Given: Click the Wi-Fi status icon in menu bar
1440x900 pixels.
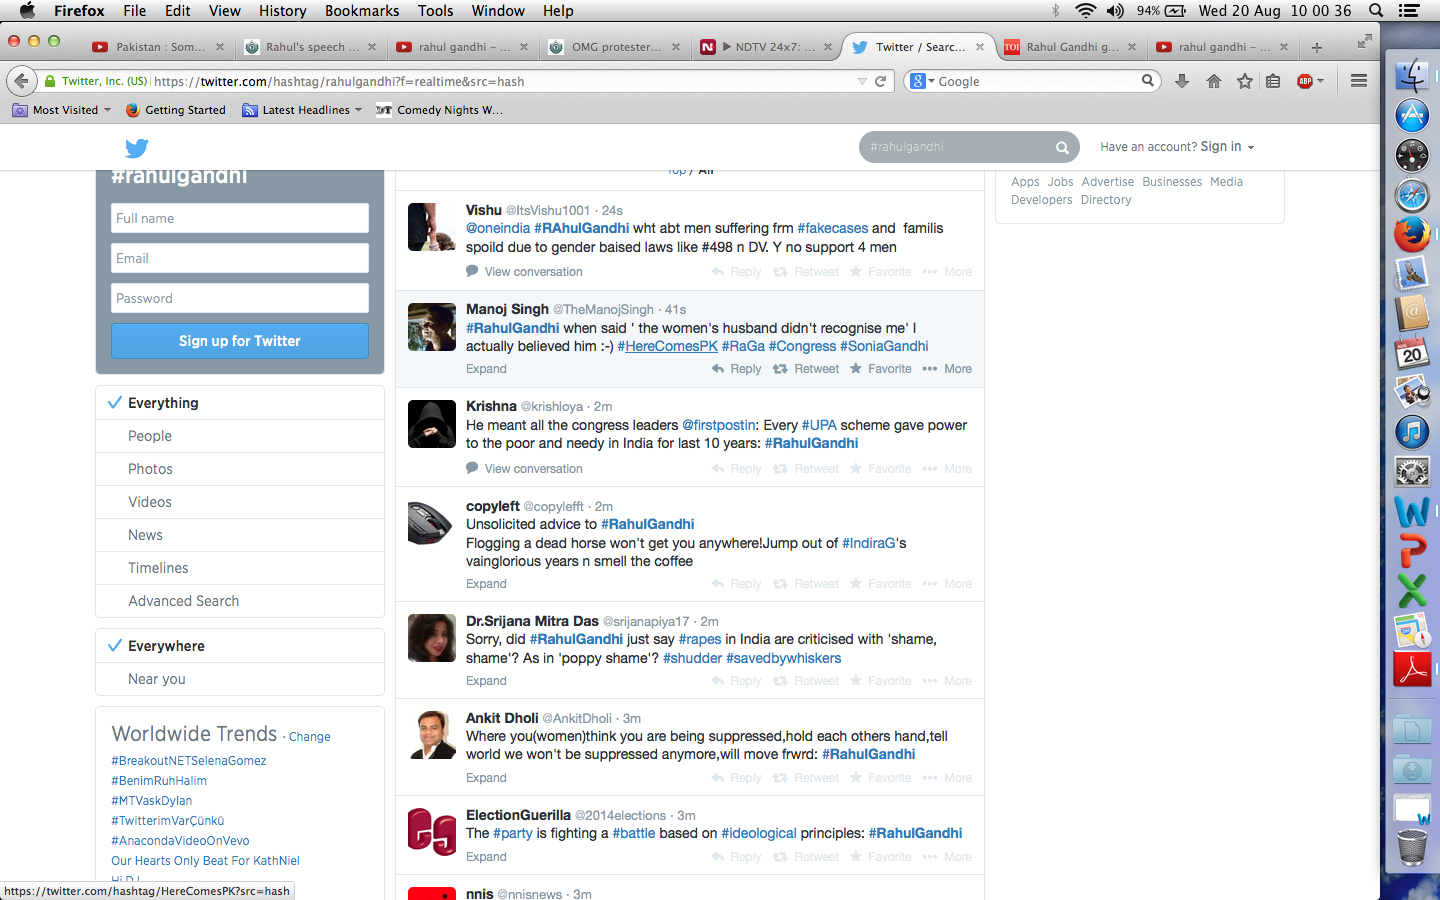Looking at the screenshot, I should 1085,11.
